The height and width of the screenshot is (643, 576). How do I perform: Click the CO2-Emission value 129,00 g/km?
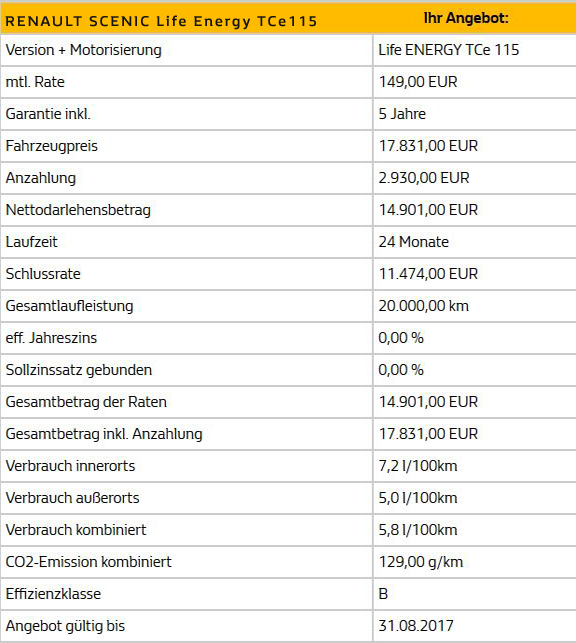pyautogui.click(x=421, y=562)
